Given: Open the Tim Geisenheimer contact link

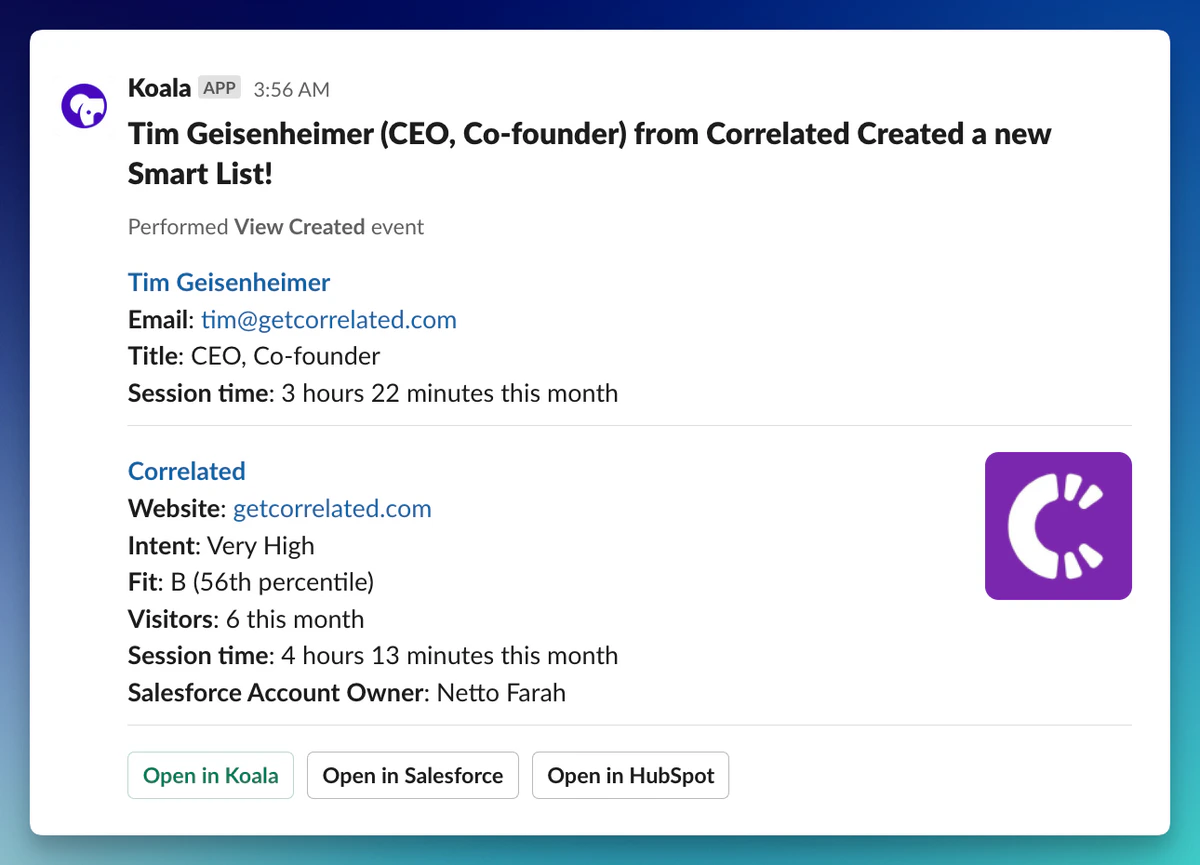Looking at the screenshot, I should point(229,282).
